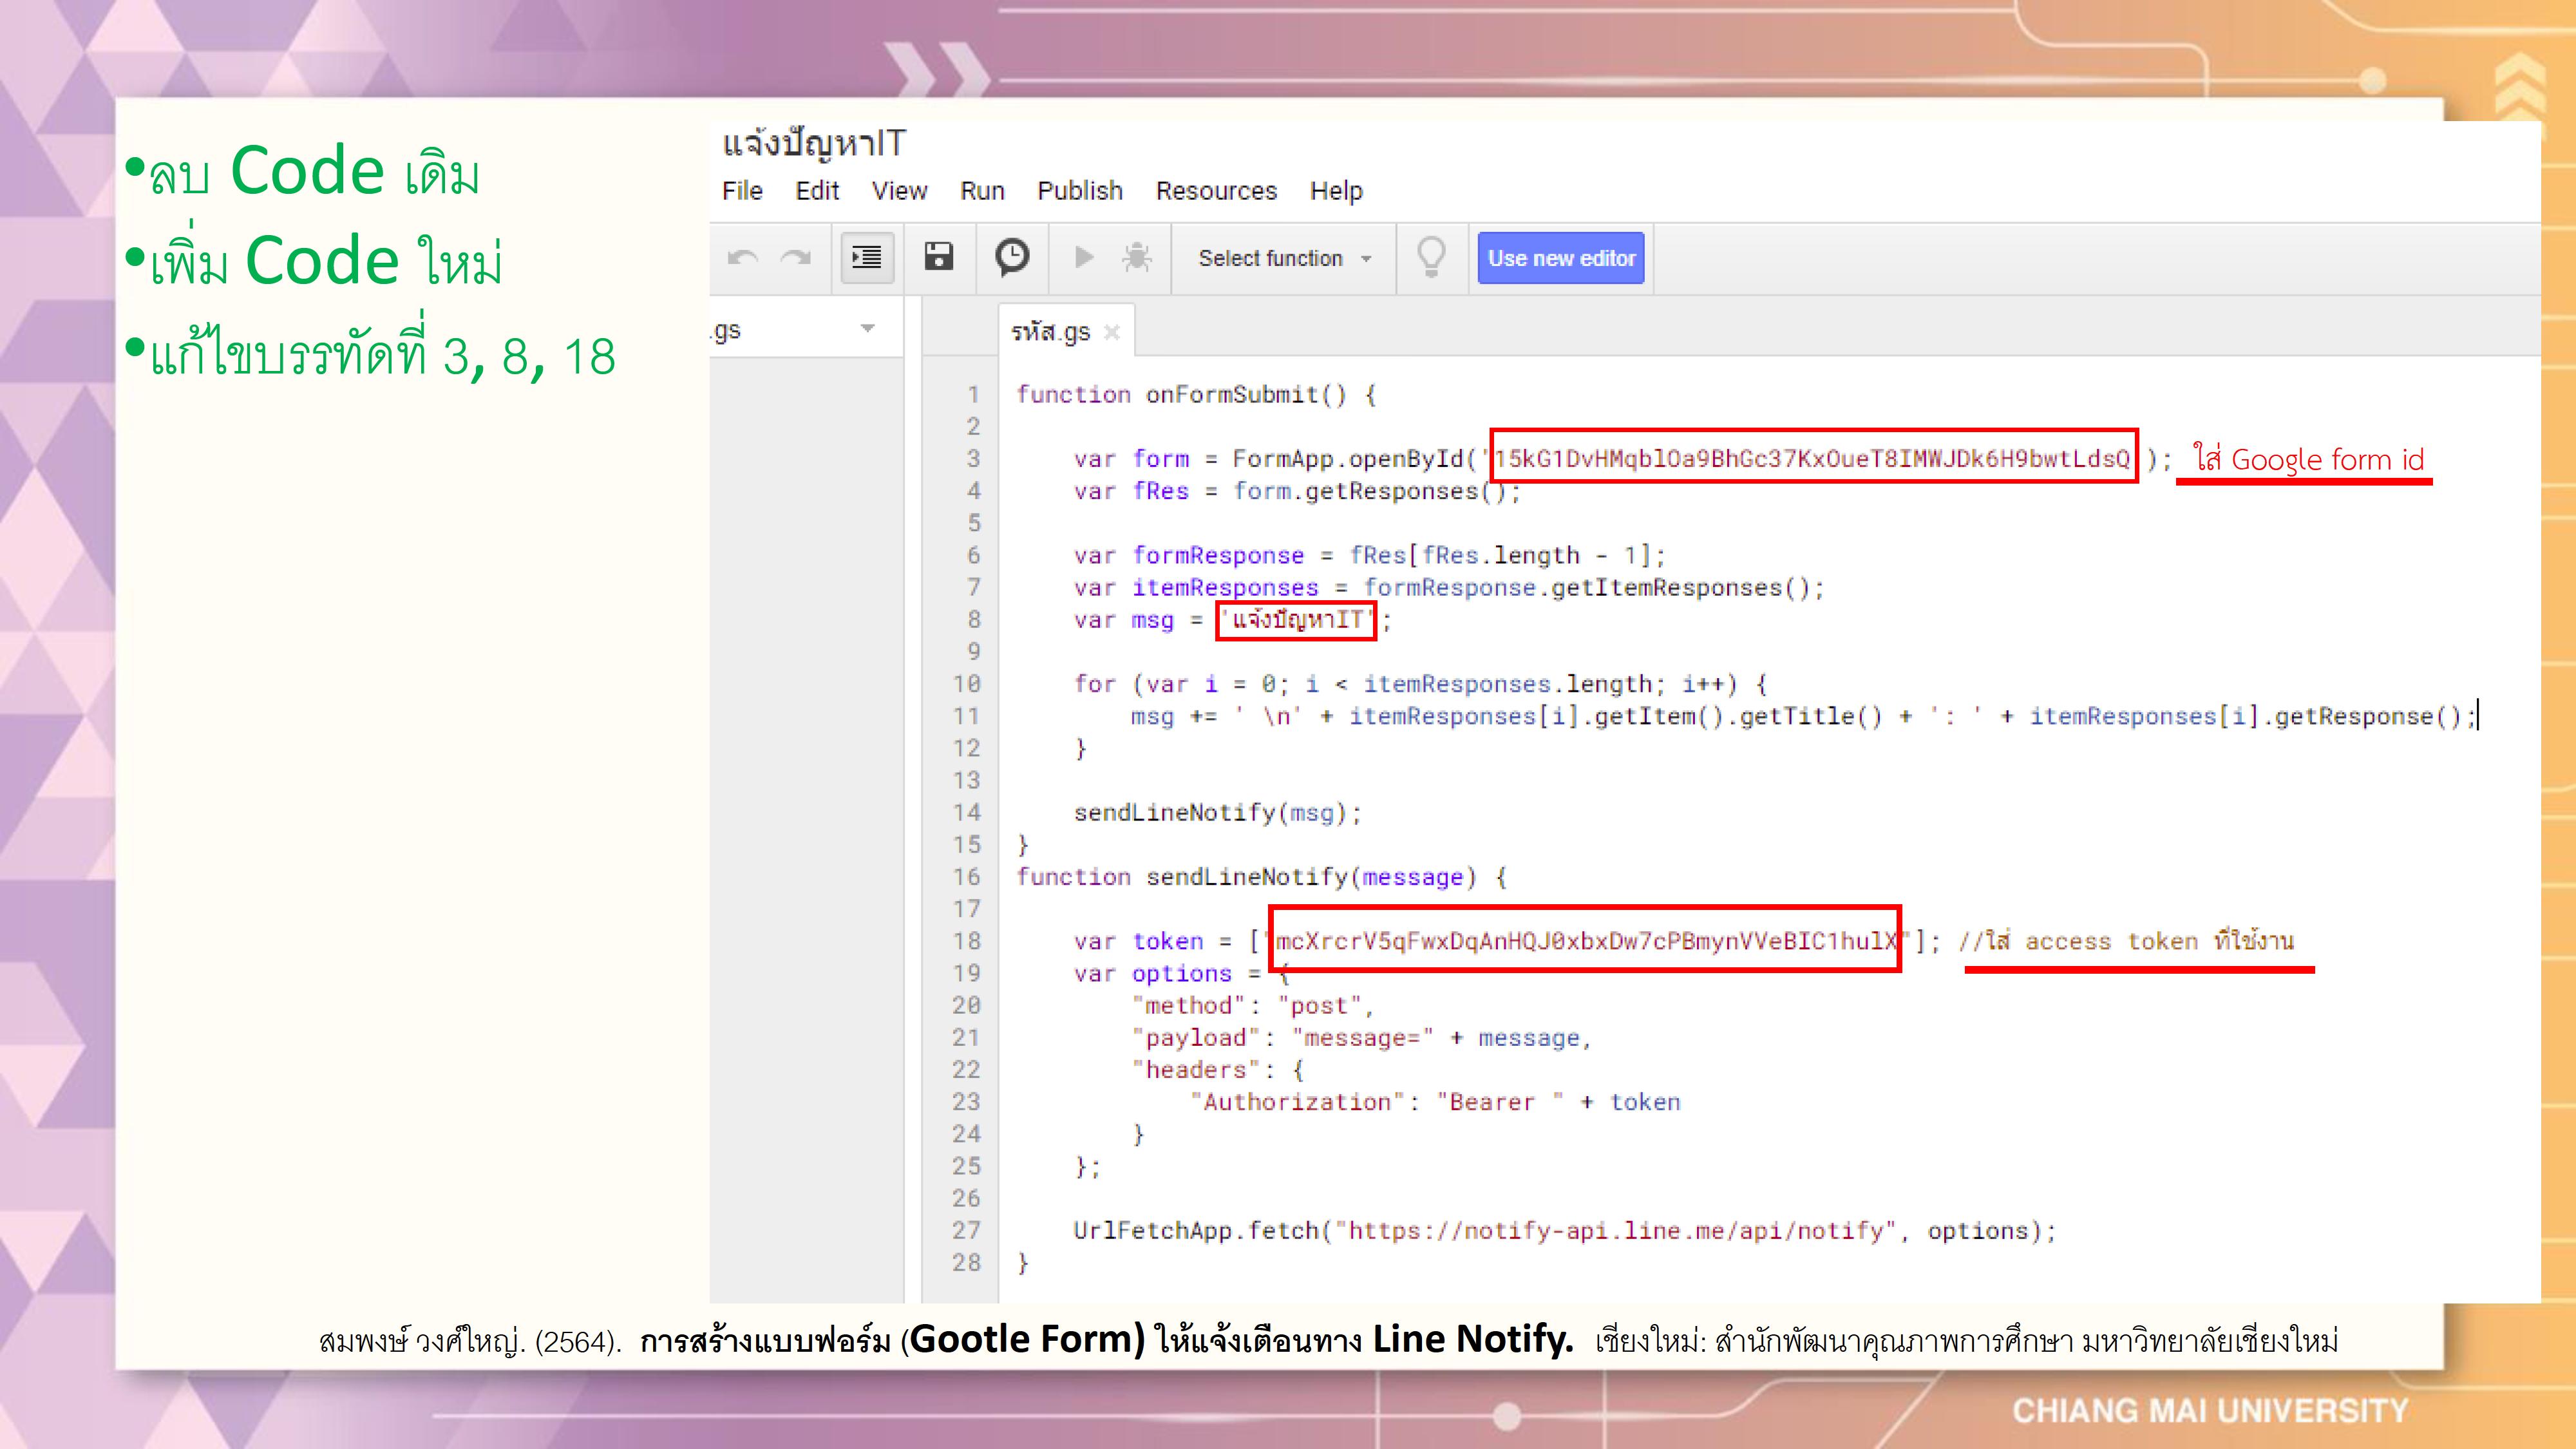This screenshot has height=1449, width=2576.
Task: Open the Run menu
Action: (x=982, y=190)
